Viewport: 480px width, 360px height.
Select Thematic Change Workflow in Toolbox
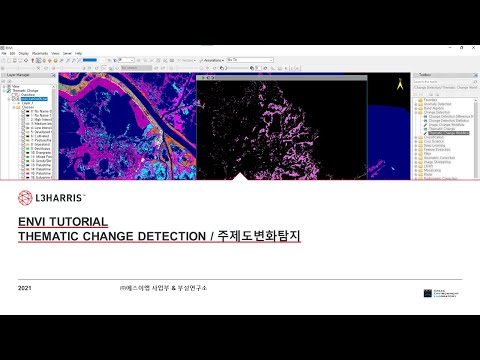pyautogui.click(x=449, y=133)
